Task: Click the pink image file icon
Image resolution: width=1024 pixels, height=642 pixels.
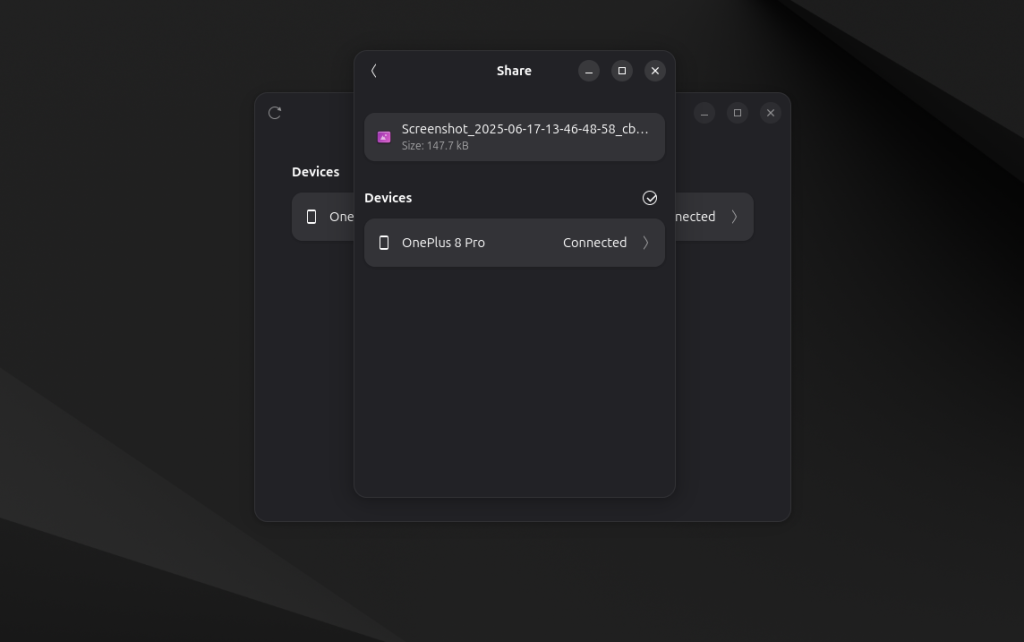Action: 384,136
